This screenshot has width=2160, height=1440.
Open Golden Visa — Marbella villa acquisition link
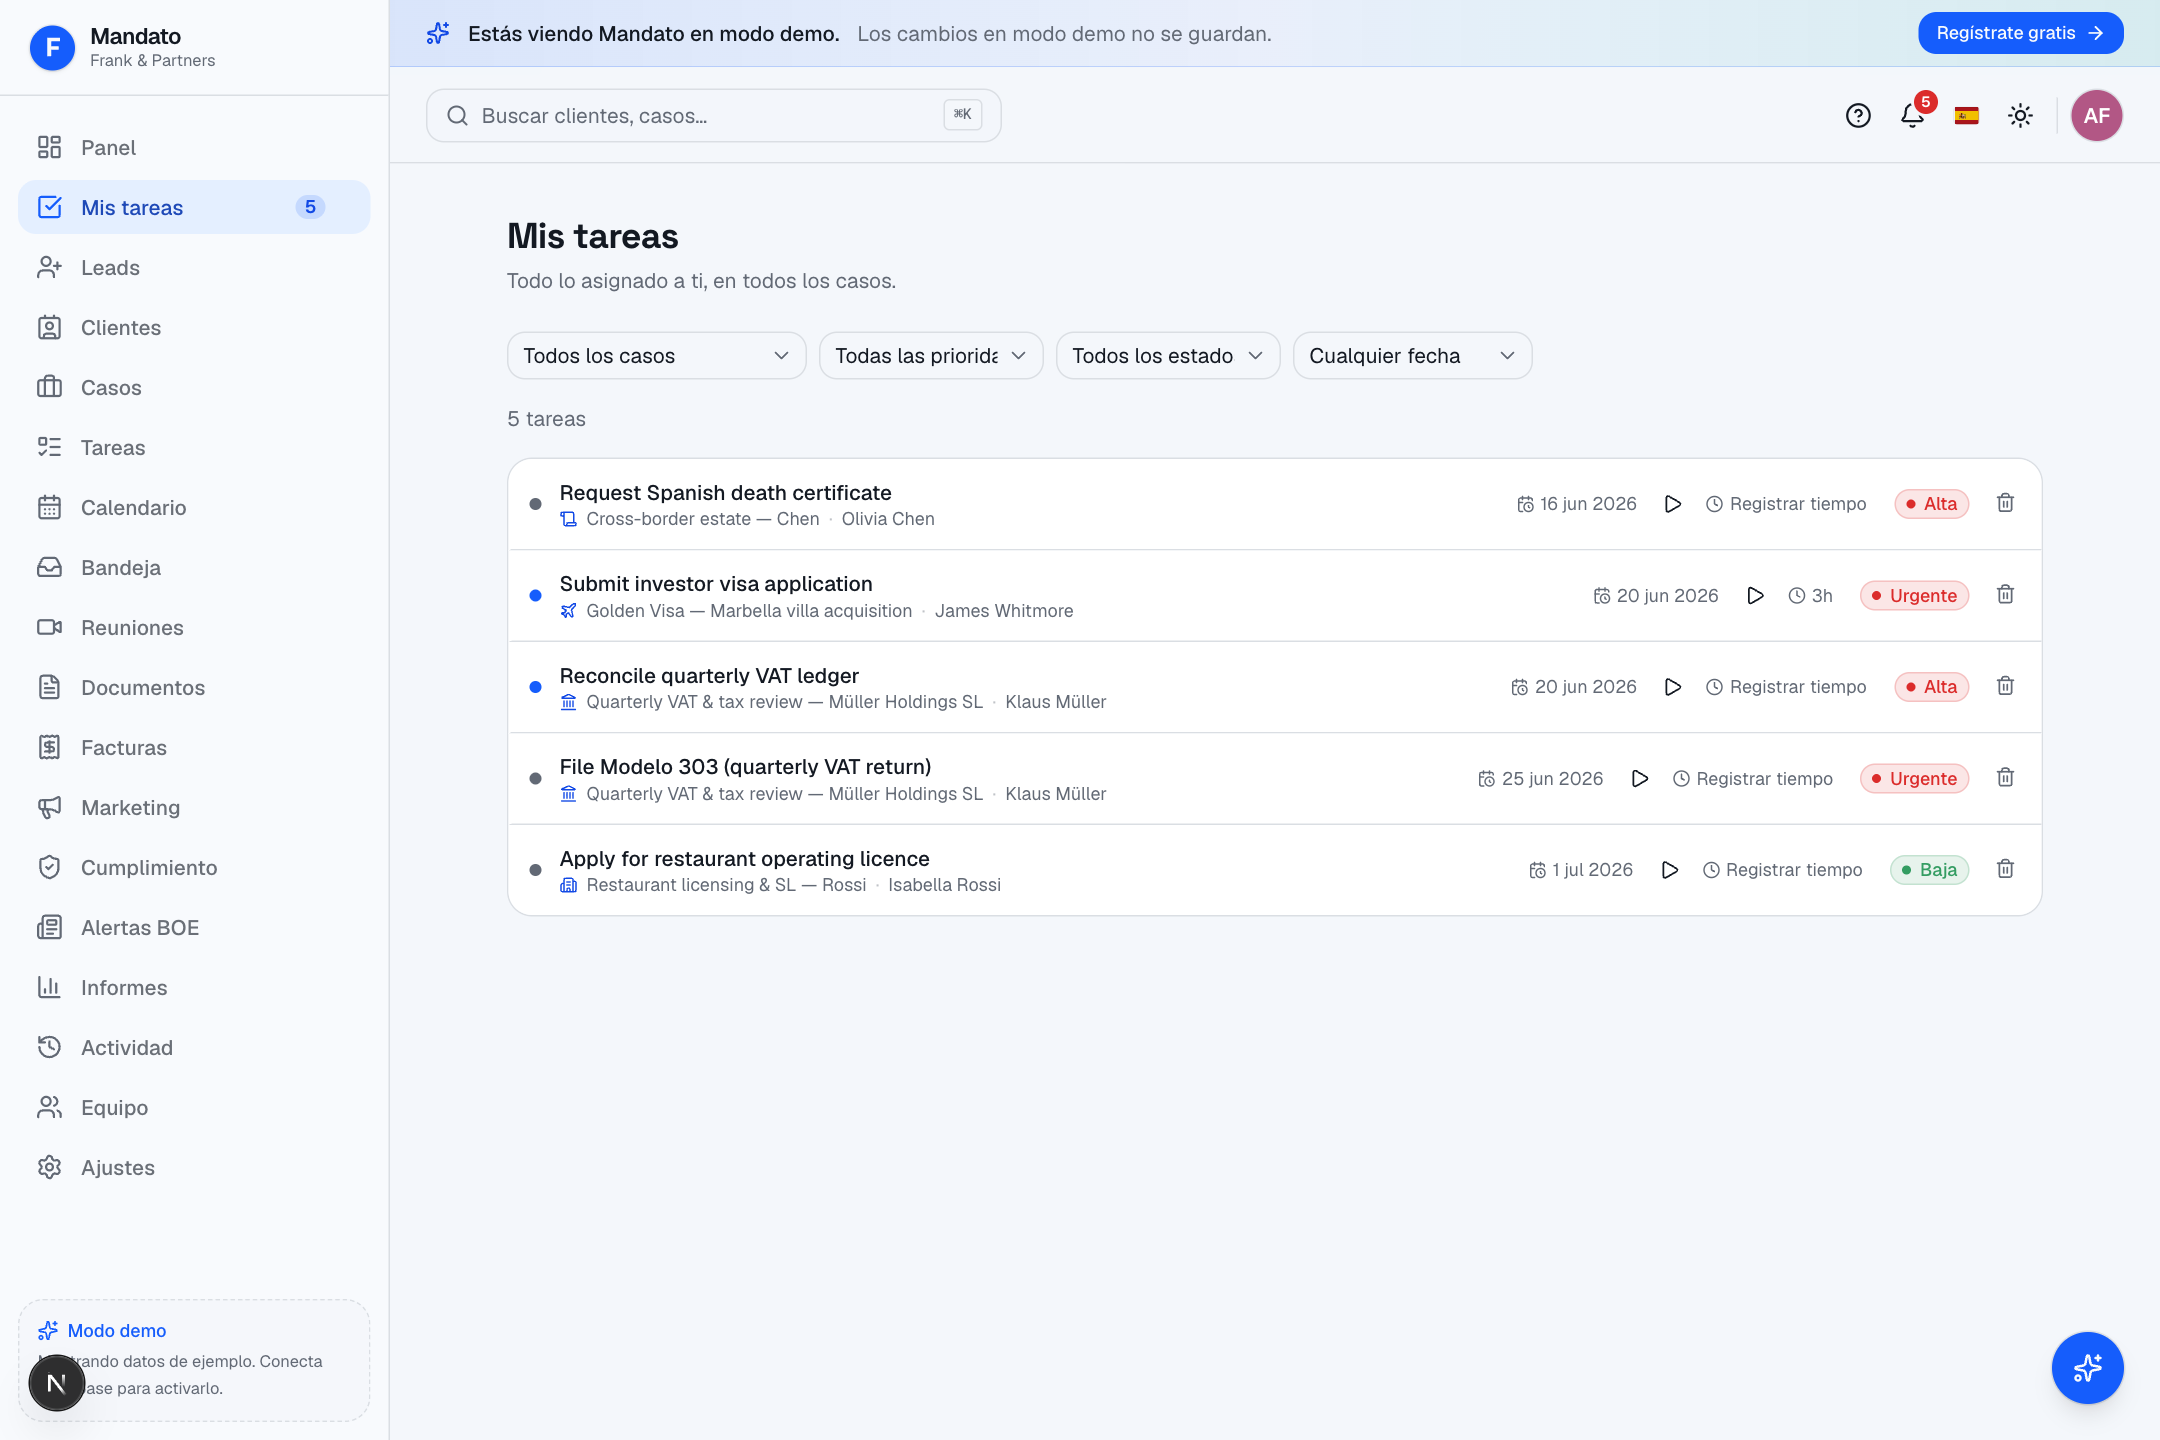[x=749, y=611]
